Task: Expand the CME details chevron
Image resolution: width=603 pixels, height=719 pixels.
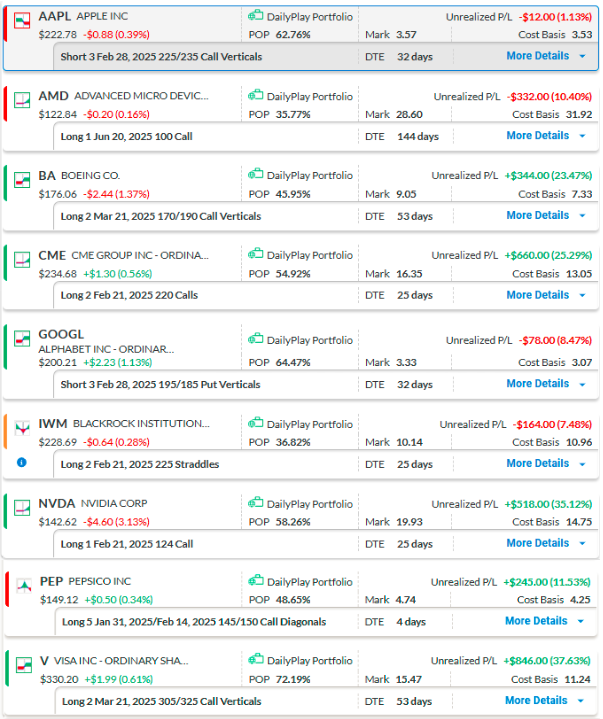Action: [x=583, y=296]
